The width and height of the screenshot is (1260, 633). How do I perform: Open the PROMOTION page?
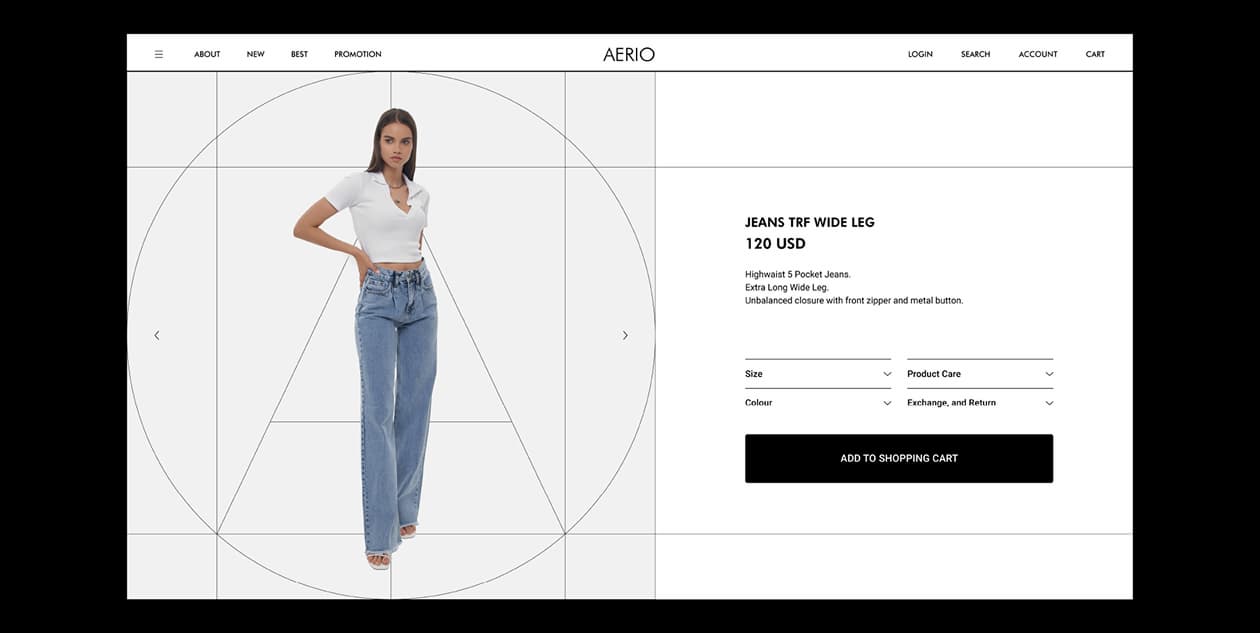(358, 54)
